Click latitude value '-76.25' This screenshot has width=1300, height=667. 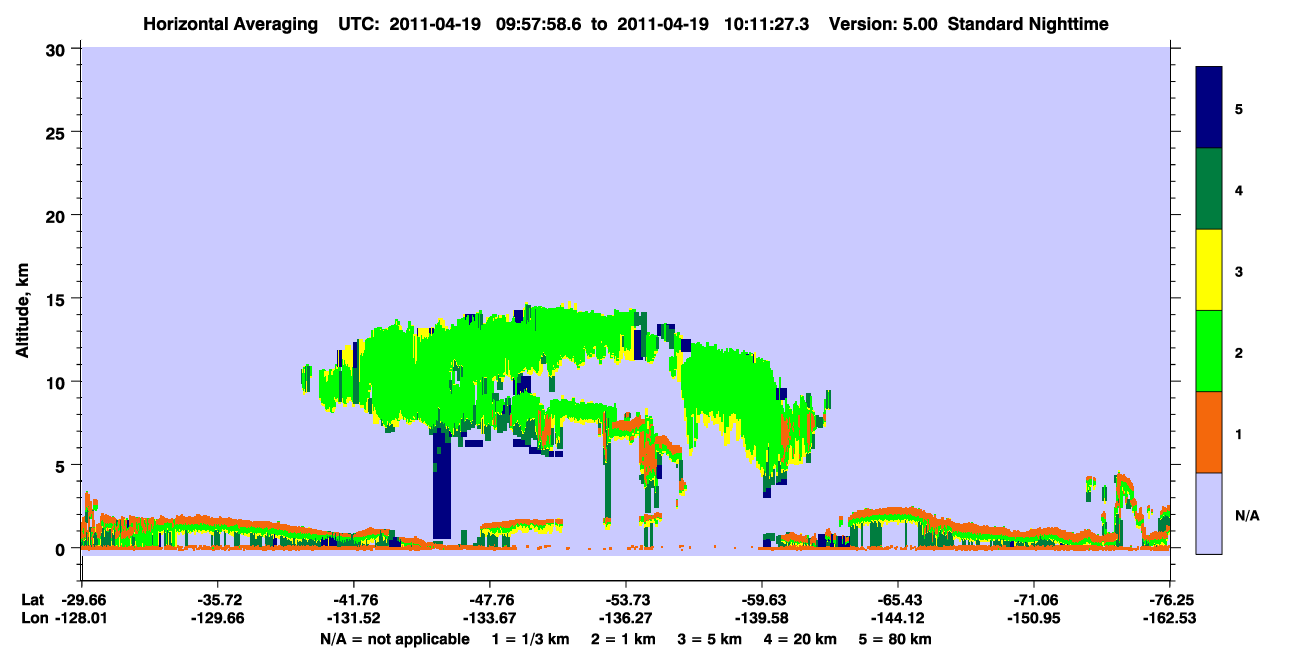coord(1170,599)
